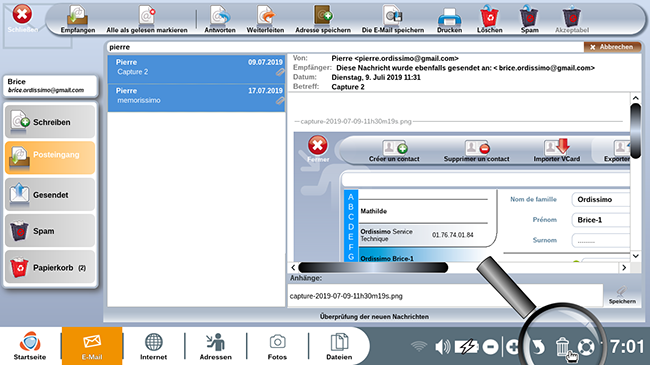Click the Empfangen toolbar icon
The image size is (650, 365).
click(x=78, y=19)
